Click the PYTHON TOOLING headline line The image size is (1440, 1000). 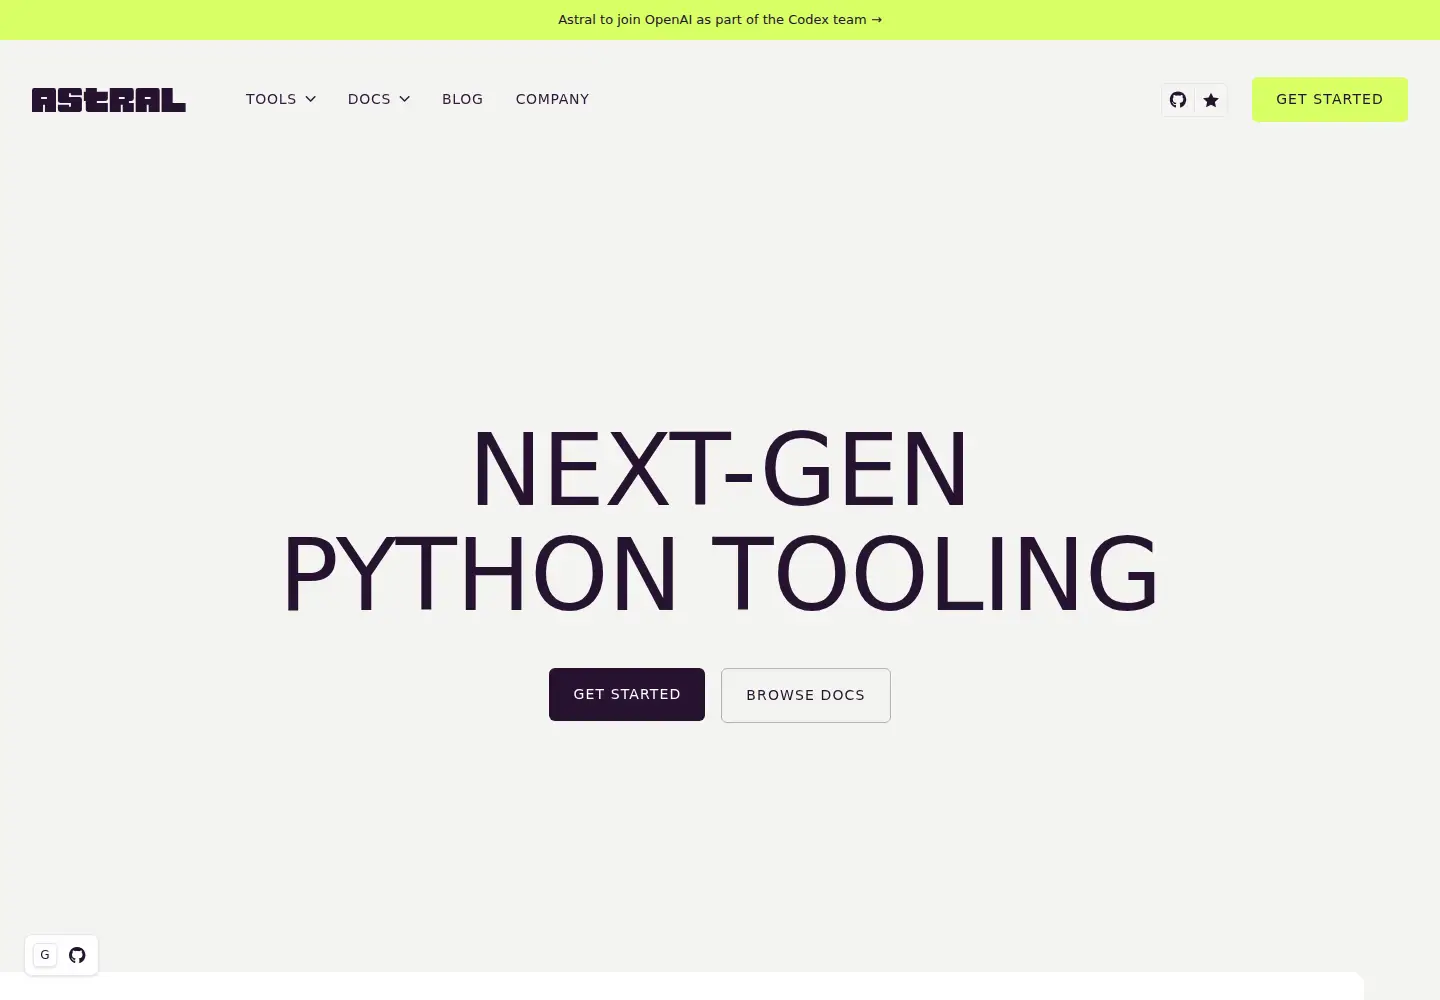720,574
